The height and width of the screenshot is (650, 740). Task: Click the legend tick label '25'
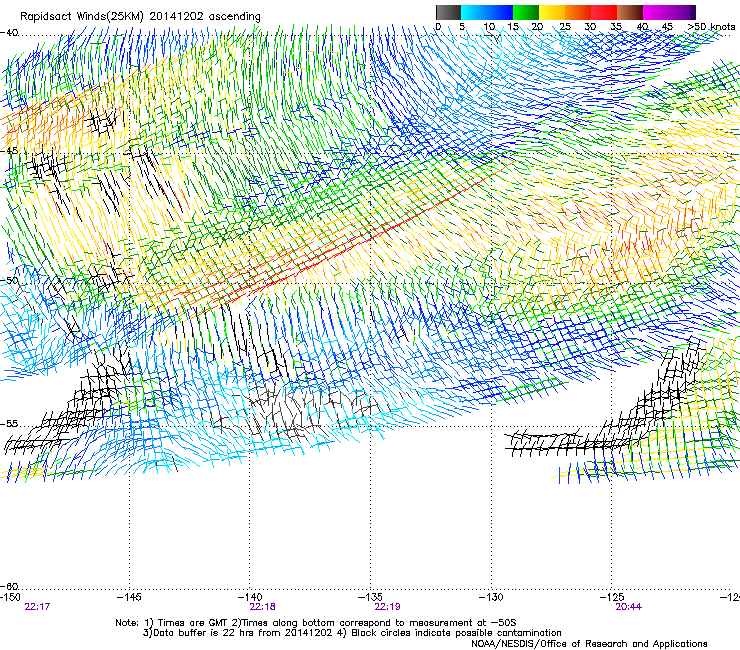point(564,27)
